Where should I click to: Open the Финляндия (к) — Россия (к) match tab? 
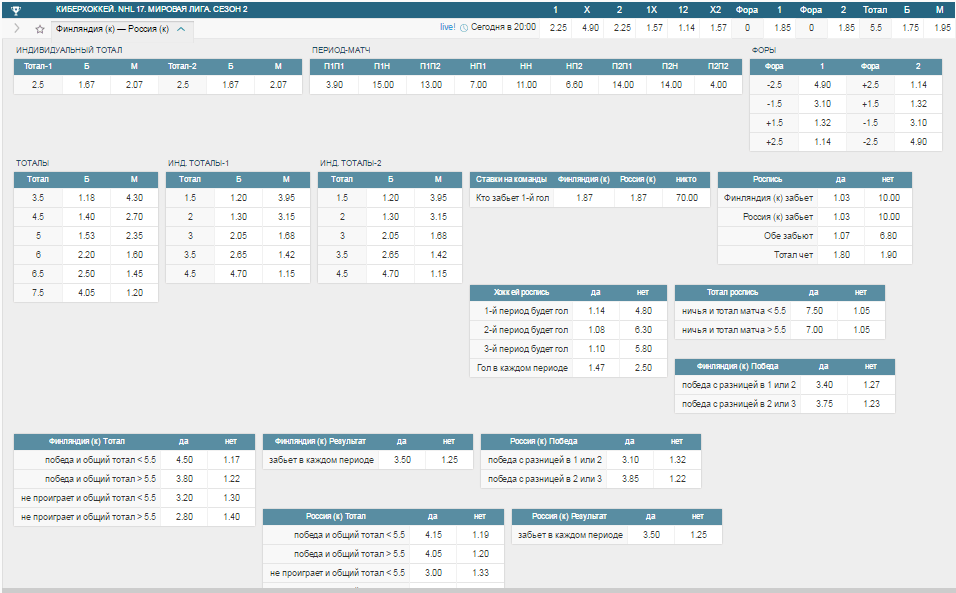(112, 29)
